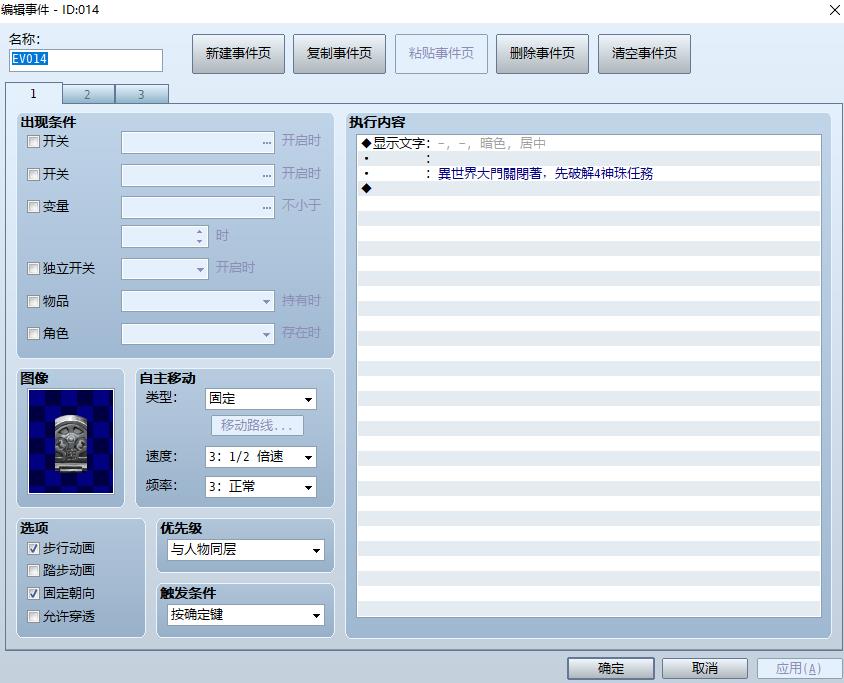The height and width of the screenshot is (683, 844).
Task: Click the event graphic gate image
Action: point(71,441)
